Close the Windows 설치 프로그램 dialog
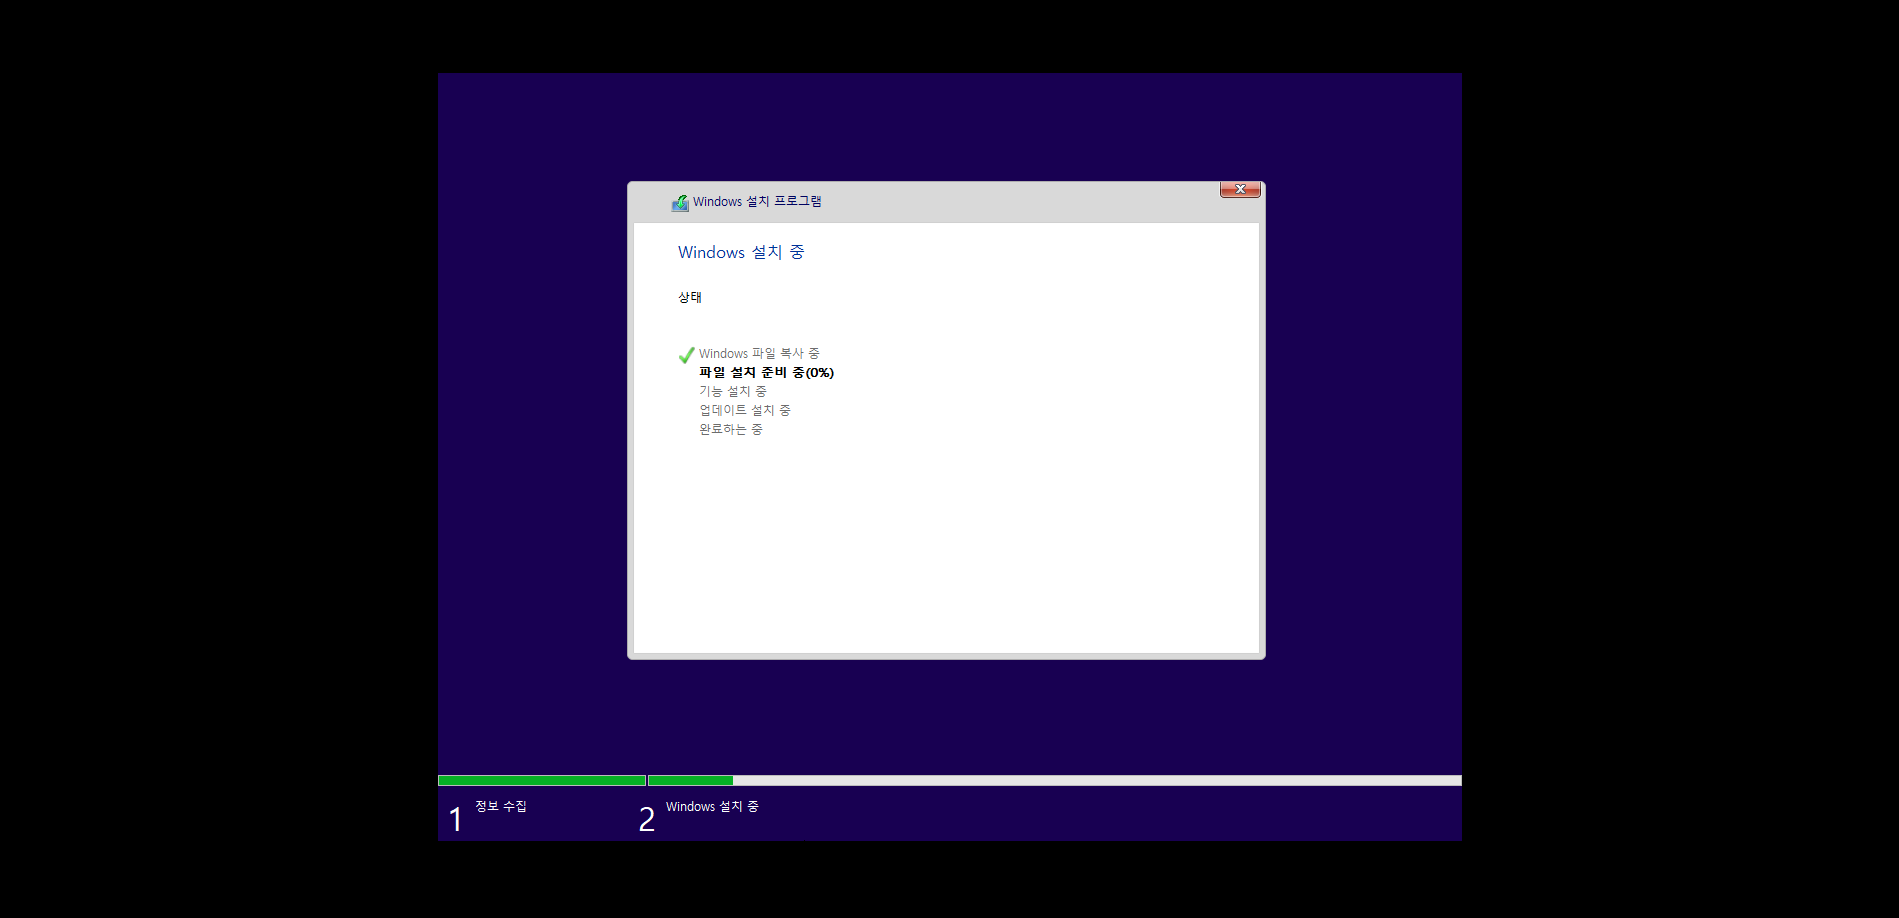Screen dimensions: 1899x918 click(x=1240, y=189)
